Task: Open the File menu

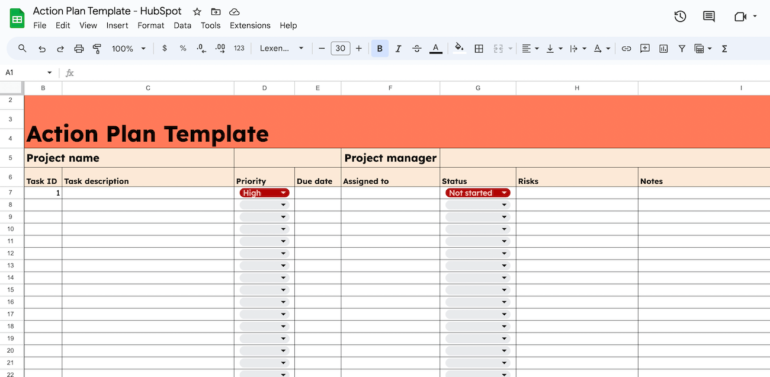Action: tap(40, 26)
